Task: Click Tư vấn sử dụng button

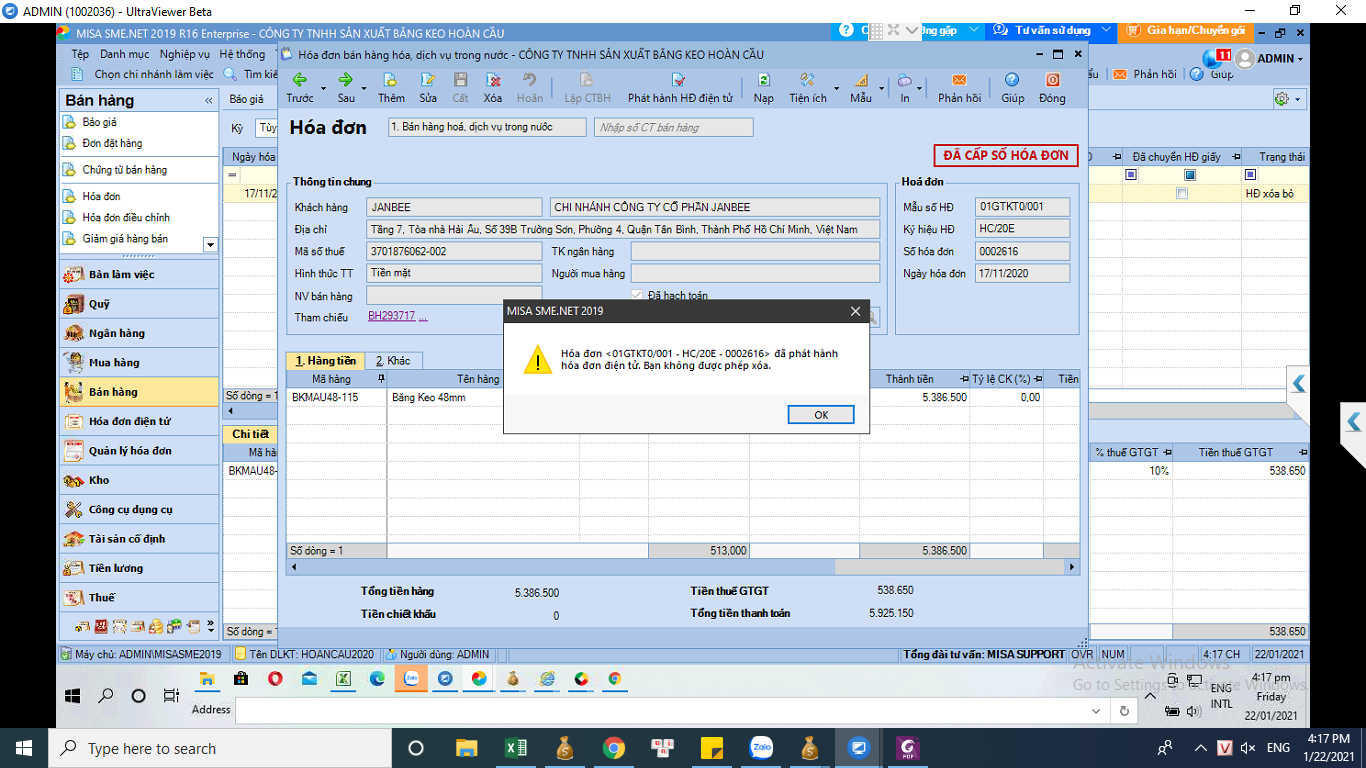Action: (1050, 31)
